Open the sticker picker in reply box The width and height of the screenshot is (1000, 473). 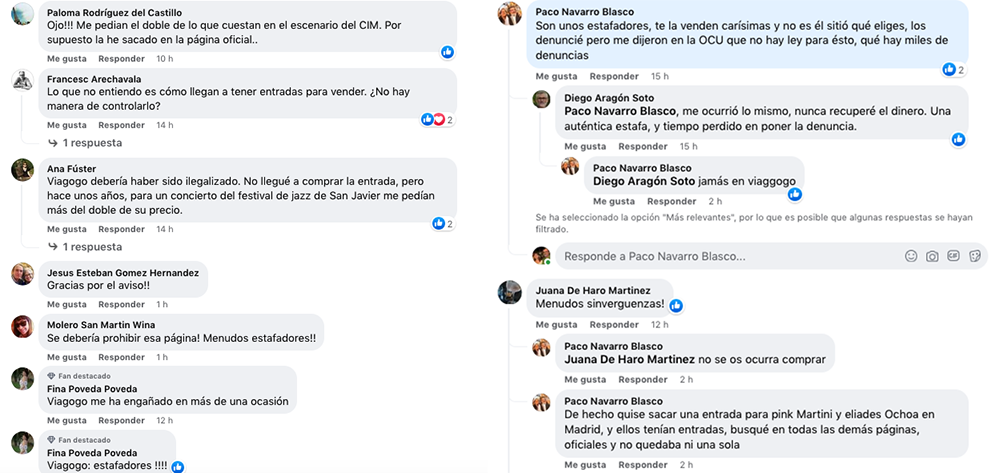click(x=974, y=256)
